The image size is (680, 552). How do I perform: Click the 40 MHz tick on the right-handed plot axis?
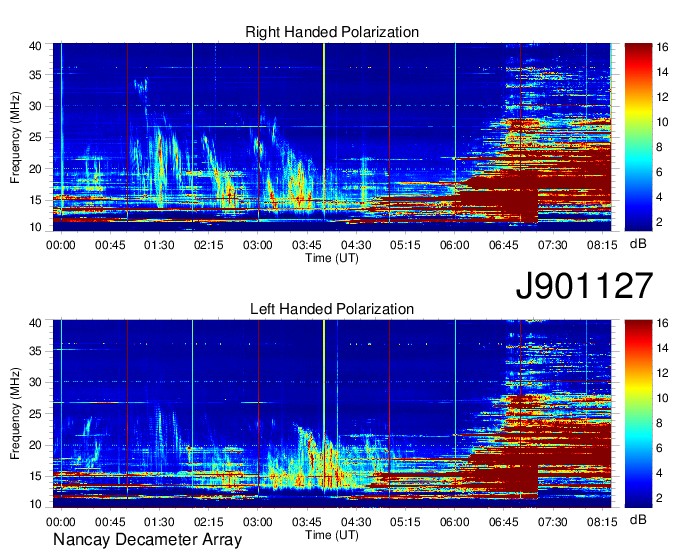click(35, 46)
